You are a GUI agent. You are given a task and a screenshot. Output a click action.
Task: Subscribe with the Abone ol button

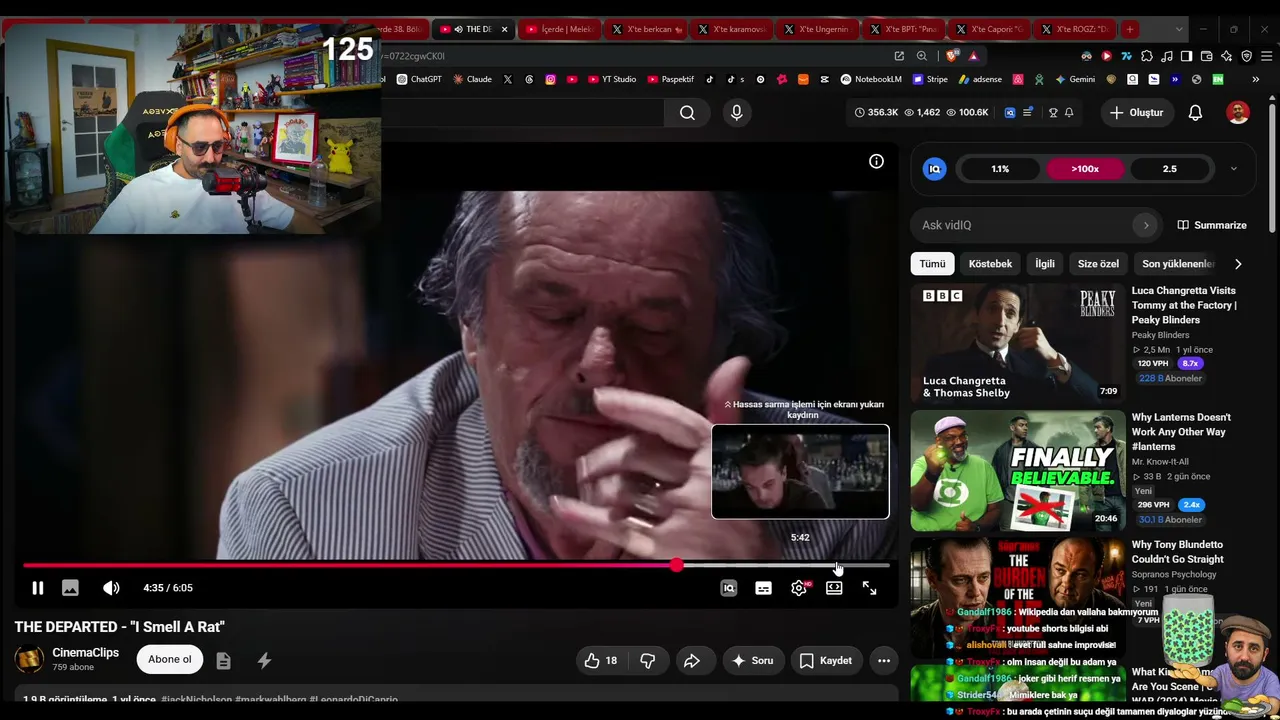169,660
